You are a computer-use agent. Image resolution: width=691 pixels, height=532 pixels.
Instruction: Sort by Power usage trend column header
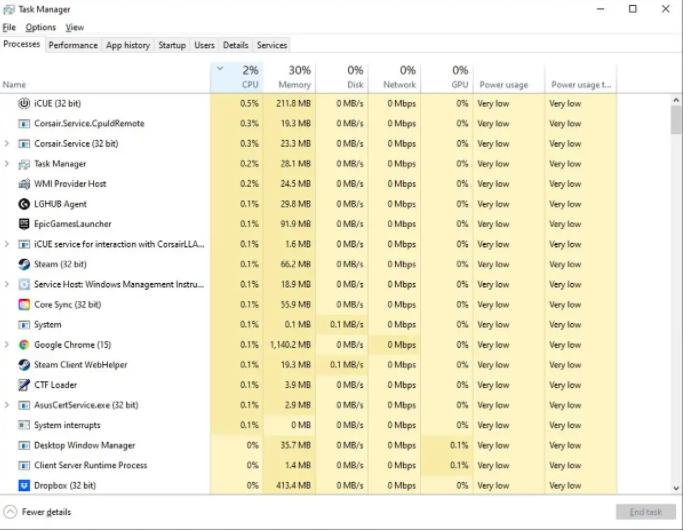coord(581,77)
